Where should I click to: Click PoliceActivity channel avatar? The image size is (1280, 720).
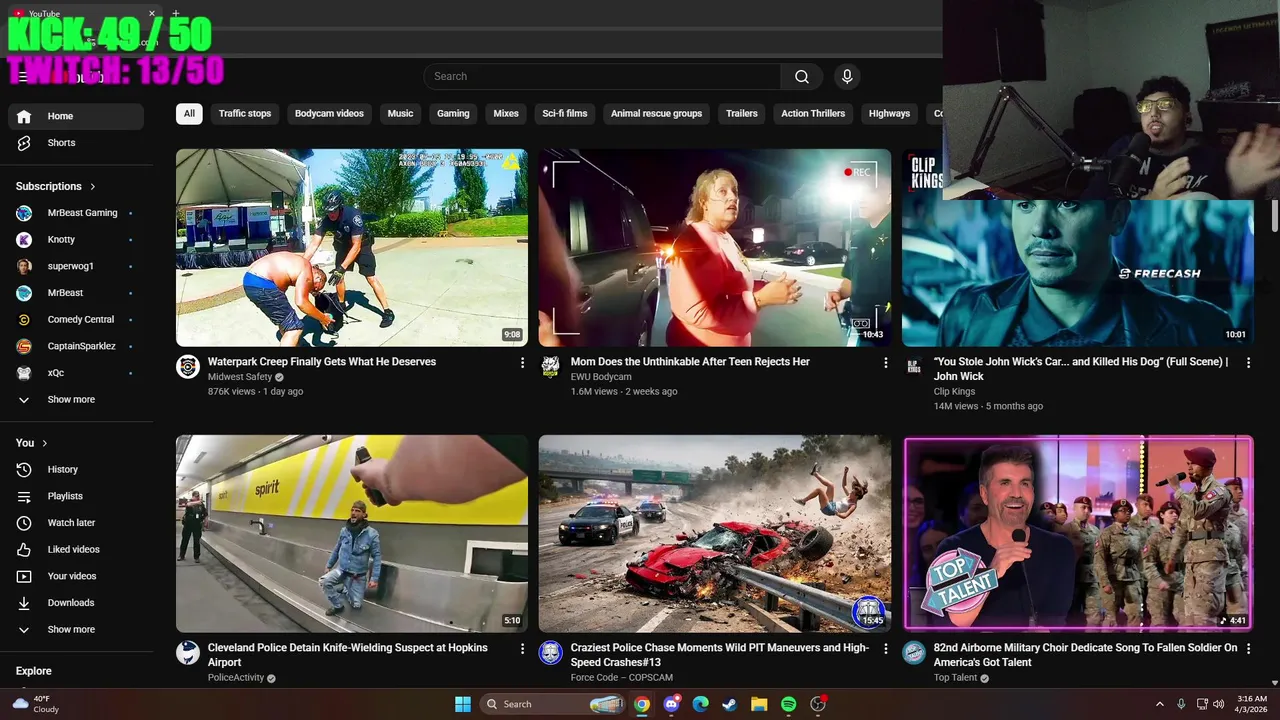[188, 653]
